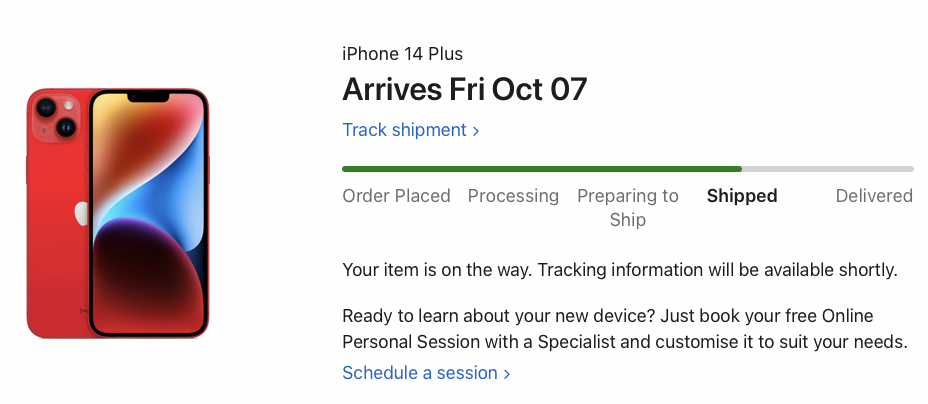Click the notch on the iPhone front screen
Image resolution: width=928 pixels, height=404 pixels.
click(147, 99)
